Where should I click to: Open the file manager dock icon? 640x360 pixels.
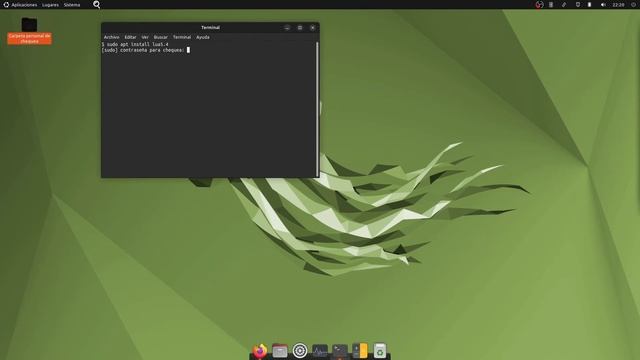[280, 351]
